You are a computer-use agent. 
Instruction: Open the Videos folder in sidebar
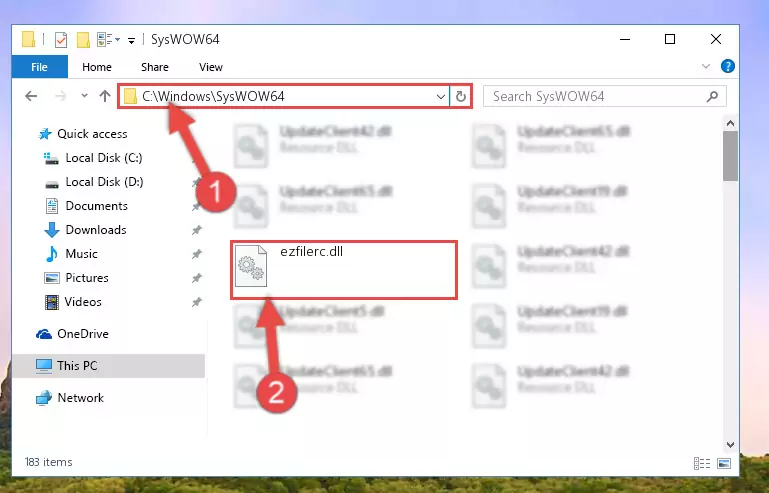click(83, 302)
